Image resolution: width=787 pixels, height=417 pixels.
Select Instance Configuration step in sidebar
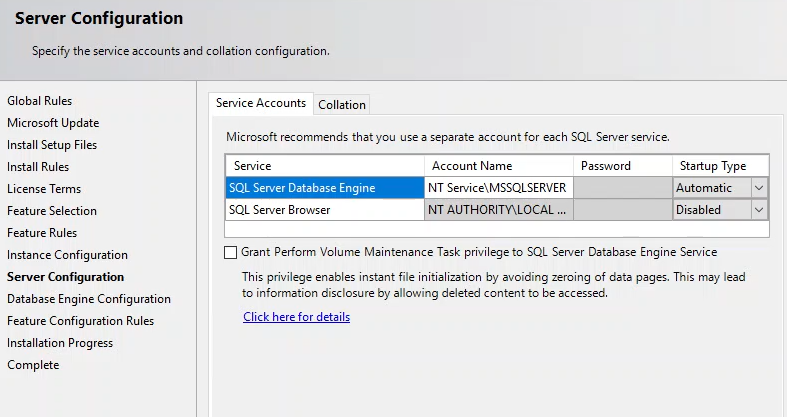pyautogui.click(x=67, y=255)
